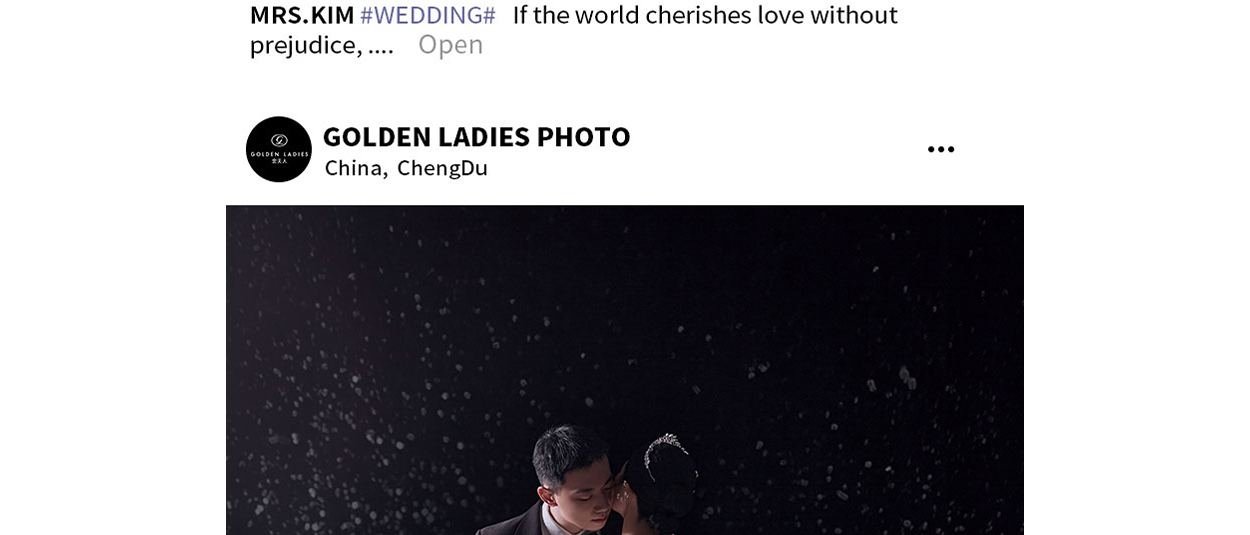Click the word China in the location line
Viewport: 1250px width, 535px height.
pos(354,168)
